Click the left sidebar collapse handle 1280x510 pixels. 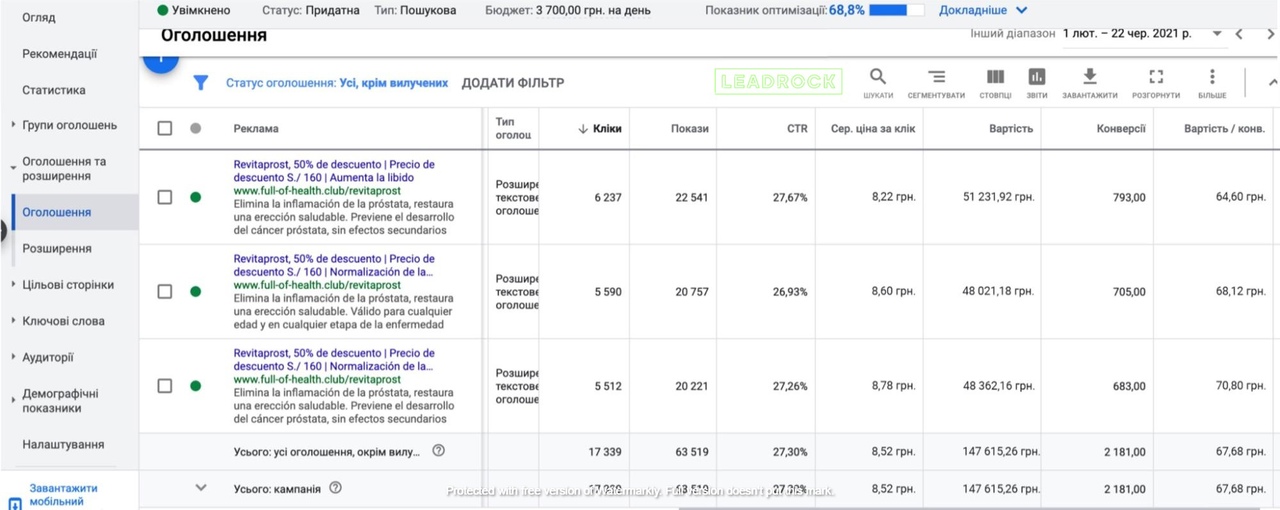click(x=3, y=230)
